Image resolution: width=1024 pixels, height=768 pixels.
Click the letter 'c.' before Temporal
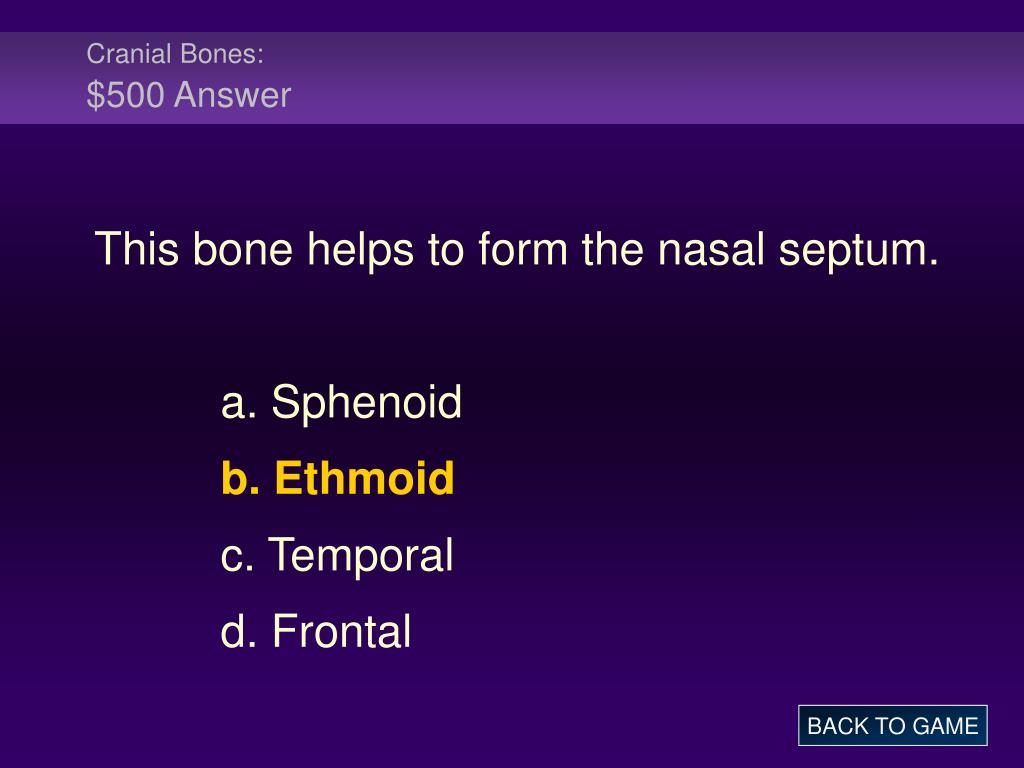pos(238,558)
